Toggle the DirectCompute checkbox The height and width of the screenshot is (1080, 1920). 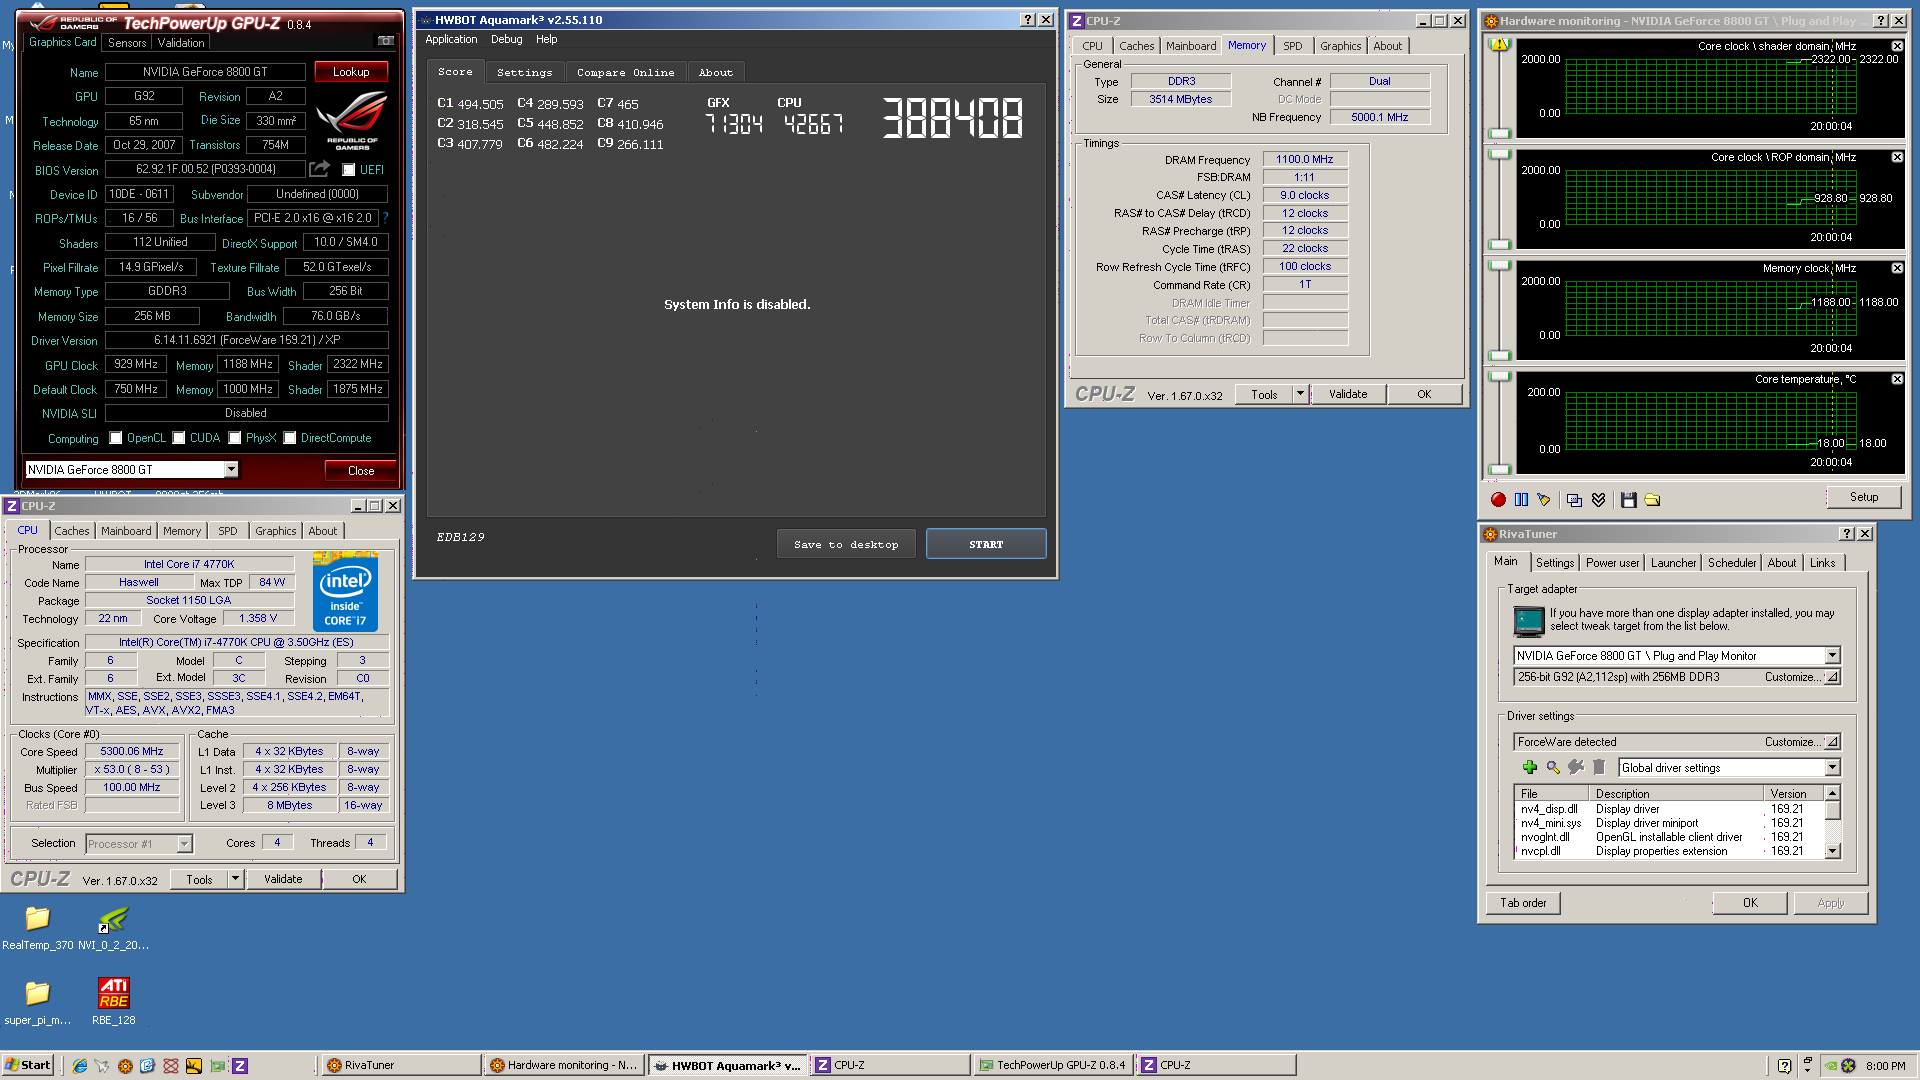click(290, 438)
